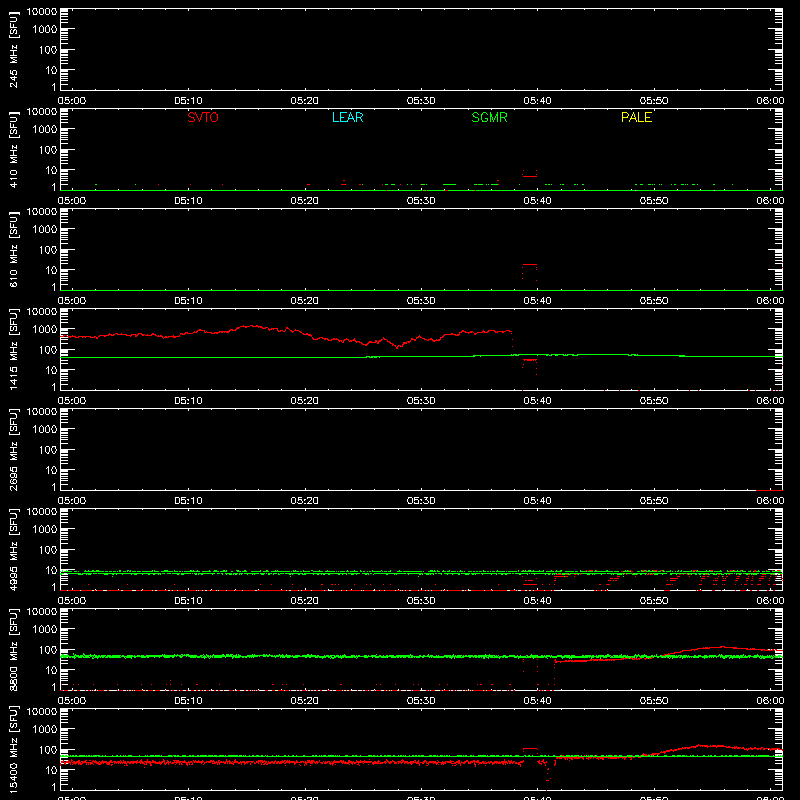Click the 06:00 label under the 245 MHz panel
The height and width of the screenshot is (800, 800).
click(x=770, y=101)
